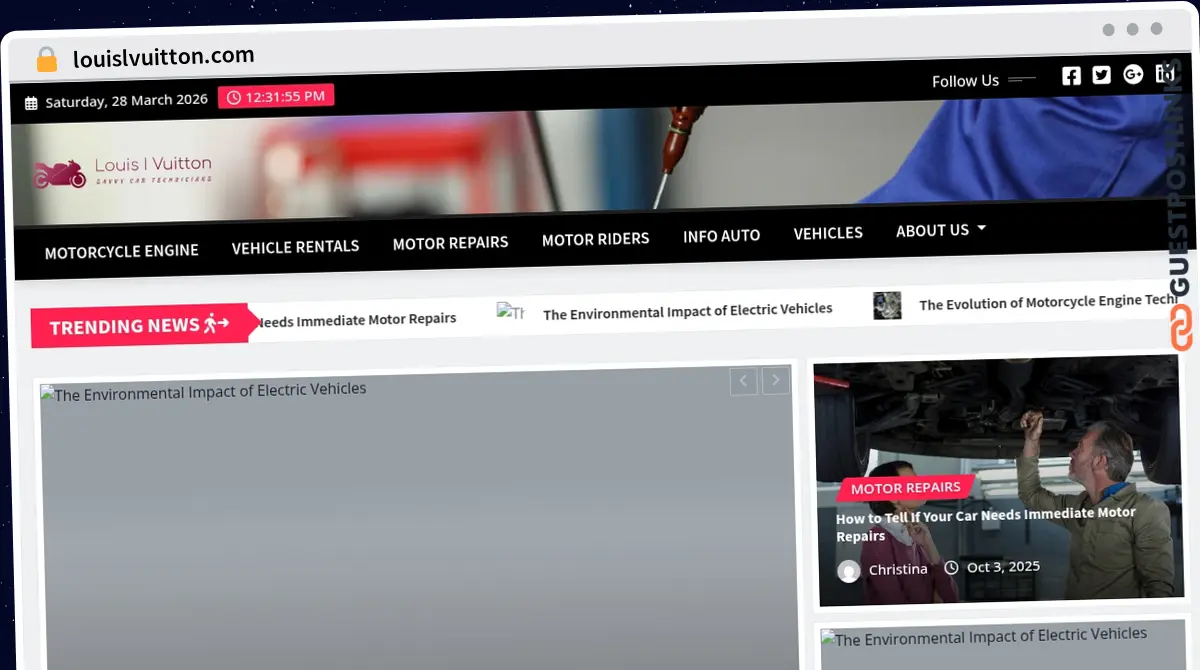Expand the About Us dropdown menu
This screenshot has height=670, width=1200.
(x=940, y=230)
